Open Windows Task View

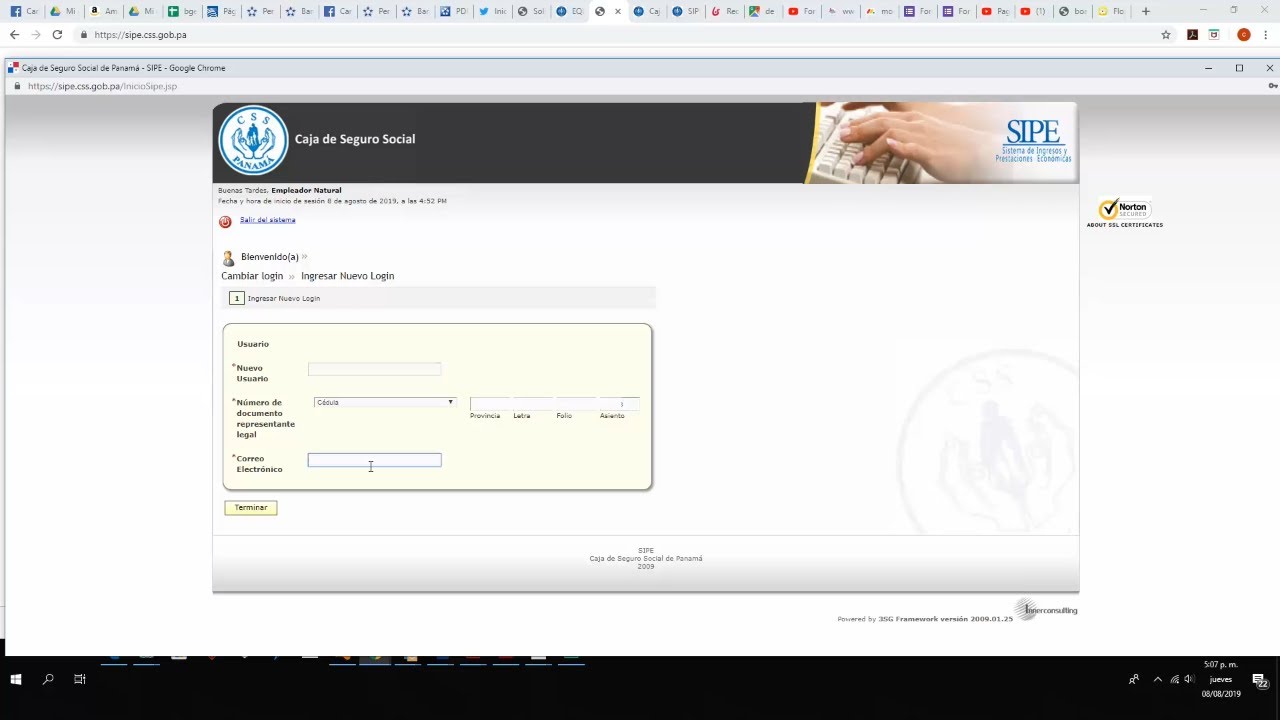pos(80,679)
